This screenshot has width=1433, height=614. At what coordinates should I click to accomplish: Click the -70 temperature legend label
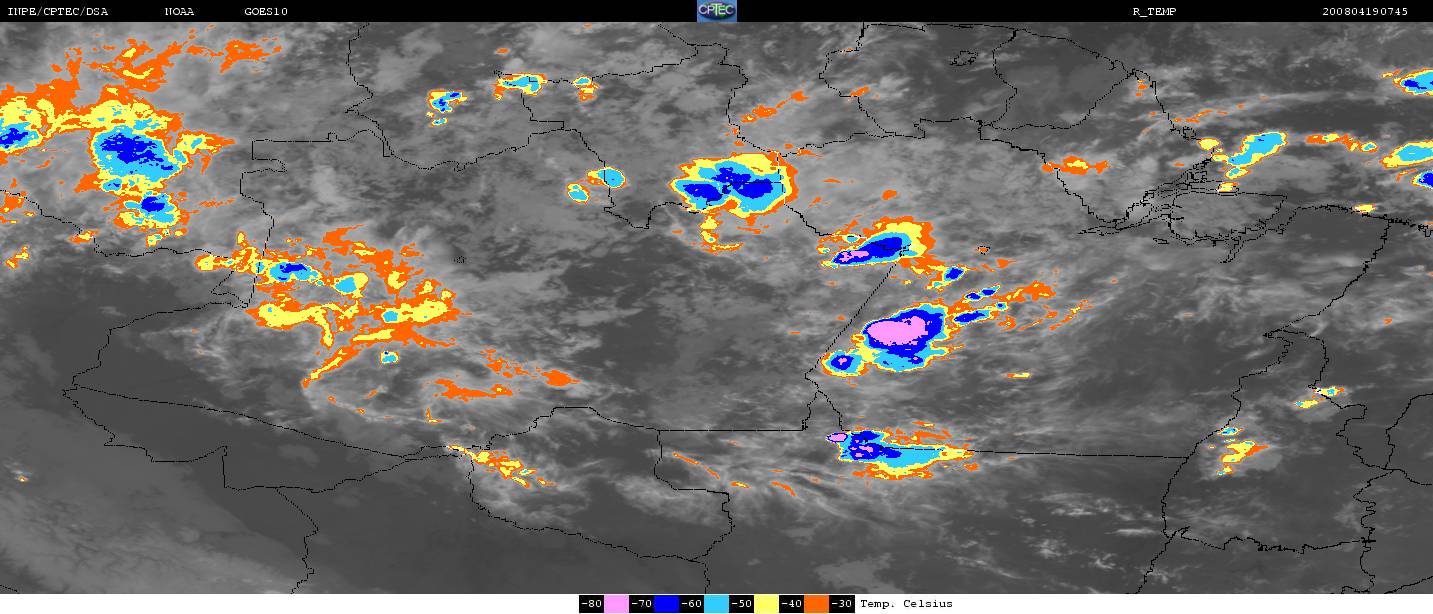[641, 604]
